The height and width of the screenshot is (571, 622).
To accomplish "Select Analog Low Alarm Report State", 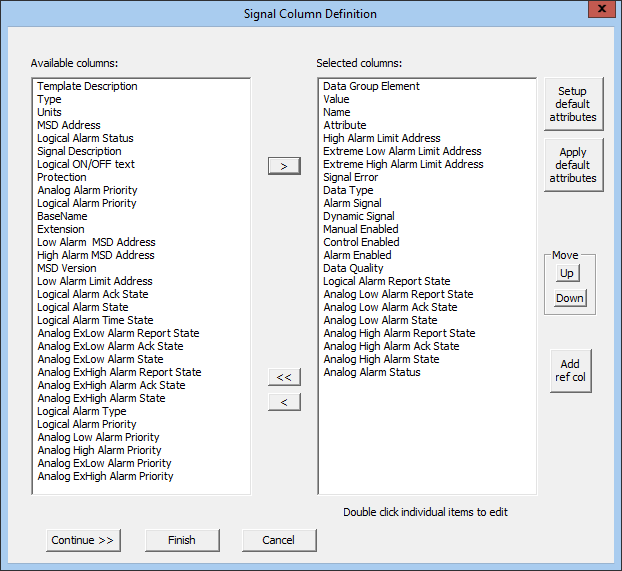I will pyautogui.click(x=398, y=294).
